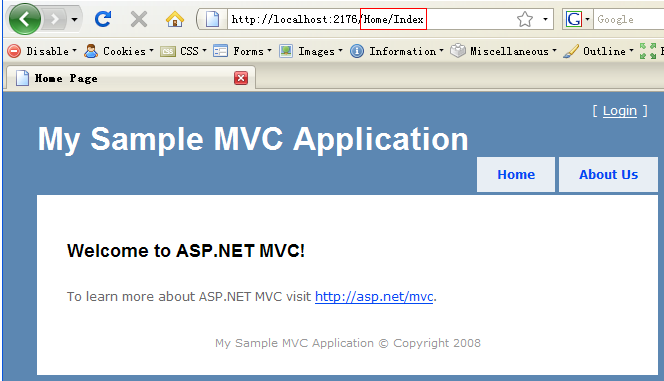Click the Google search input box
Screen dimensions: 664x381
[629, 19]
